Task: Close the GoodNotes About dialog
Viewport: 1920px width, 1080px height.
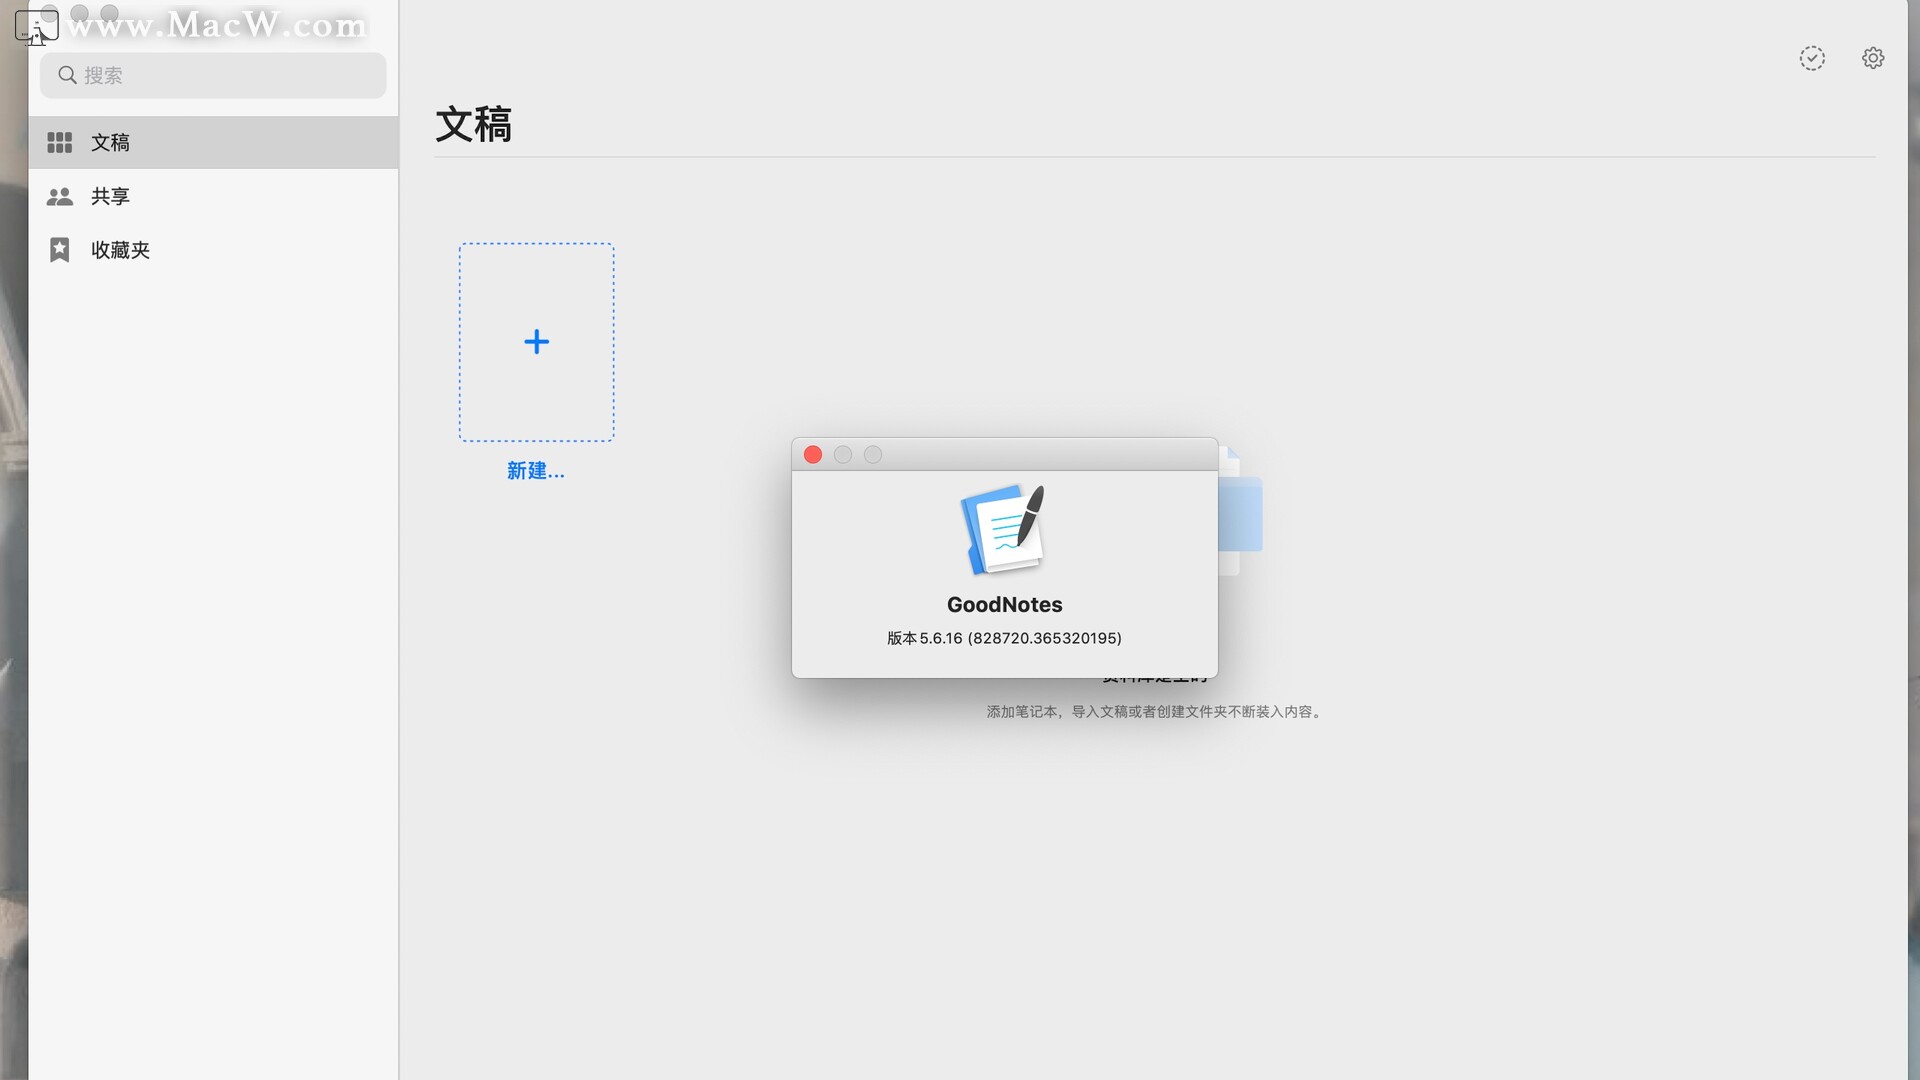Action: tap(812, 455)
